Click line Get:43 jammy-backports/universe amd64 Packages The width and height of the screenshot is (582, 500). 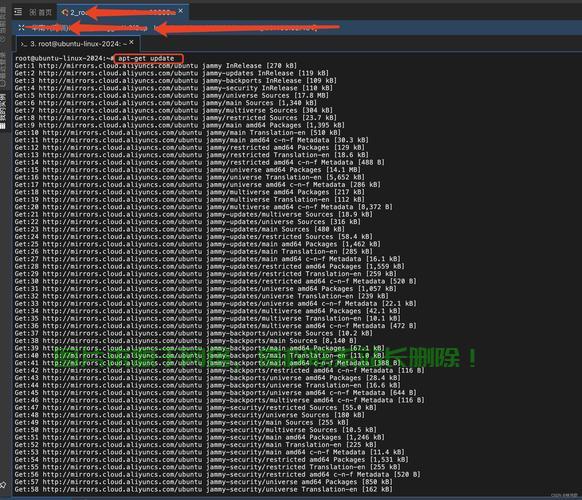[x=207, y=378]
